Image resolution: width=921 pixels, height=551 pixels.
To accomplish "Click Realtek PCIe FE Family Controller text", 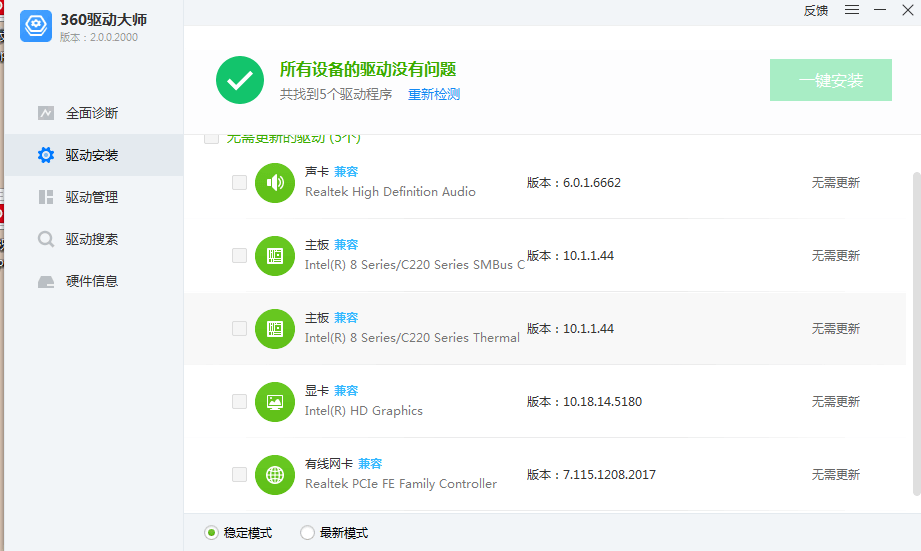I will point(401,483).
